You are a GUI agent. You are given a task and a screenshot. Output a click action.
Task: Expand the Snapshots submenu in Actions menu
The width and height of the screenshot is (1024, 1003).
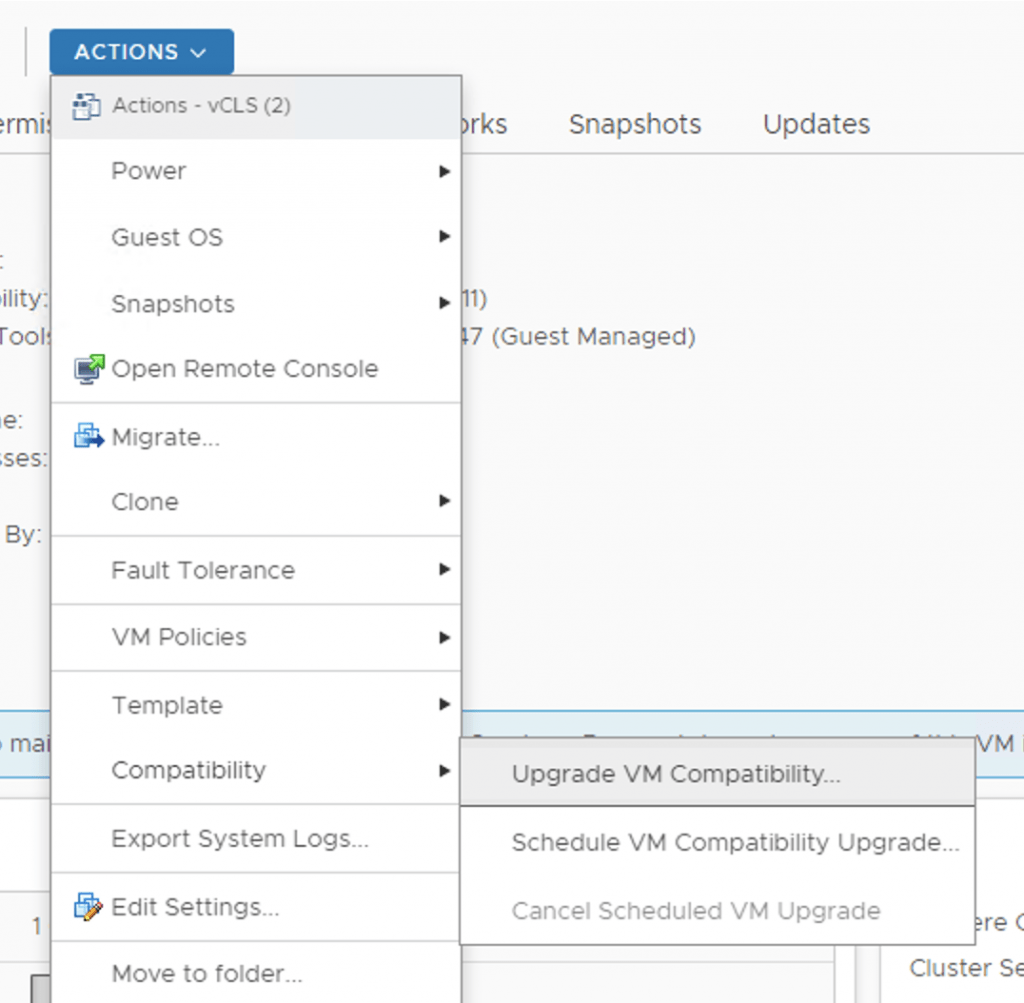click(173, 304)
